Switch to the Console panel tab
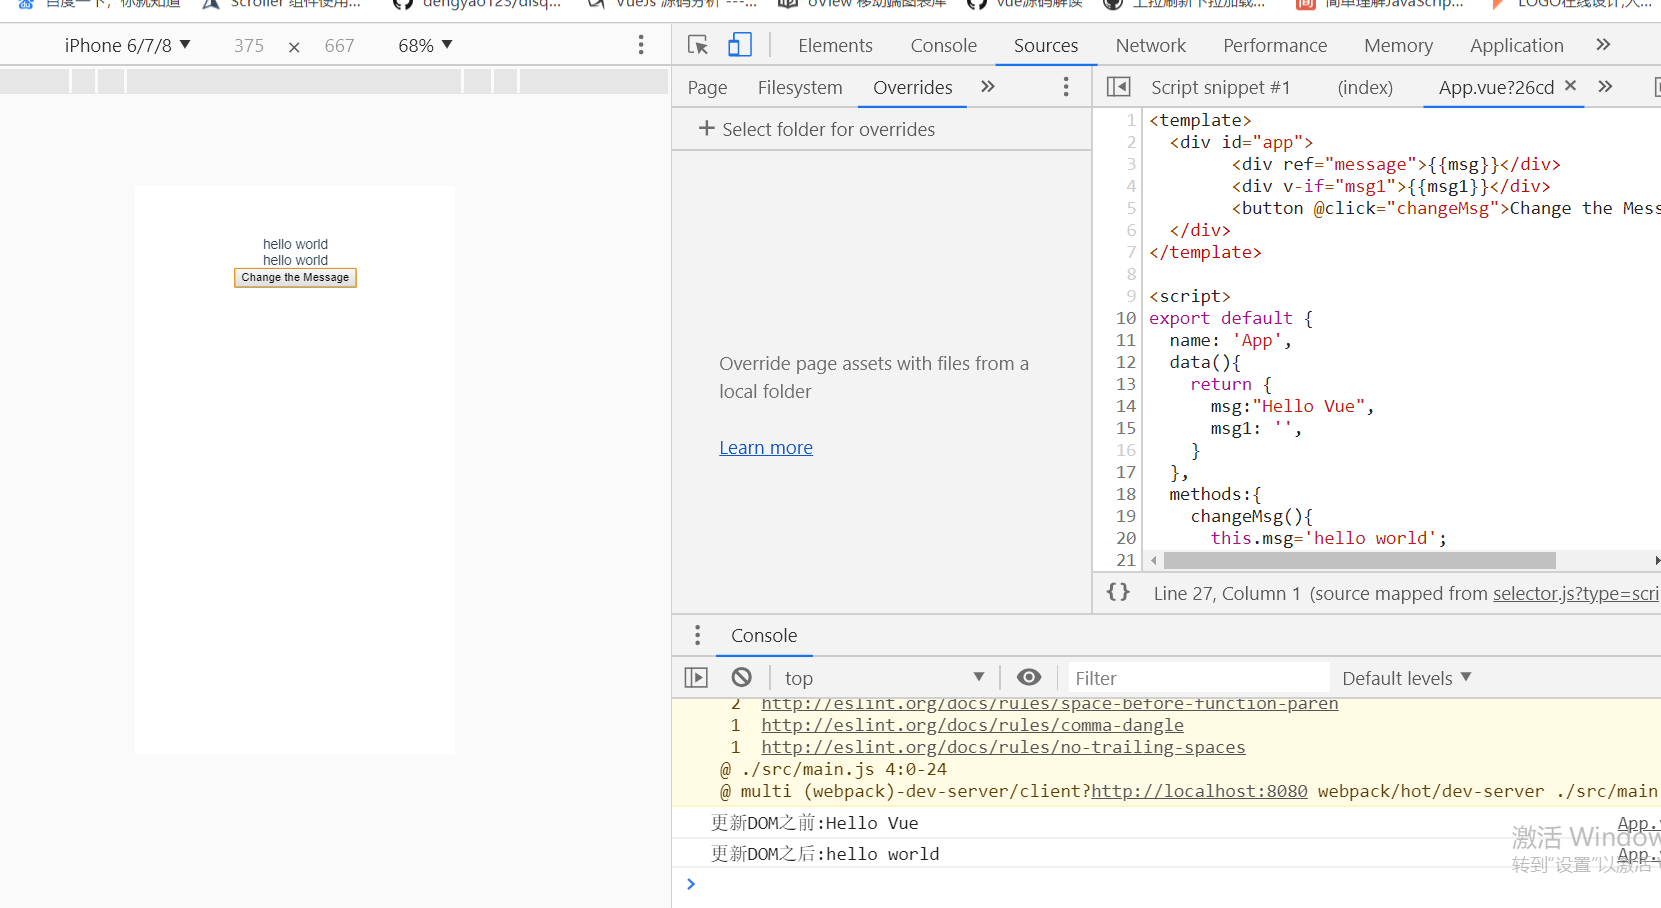The width and height of the screenshot is (1661, 908). (943, 45)
